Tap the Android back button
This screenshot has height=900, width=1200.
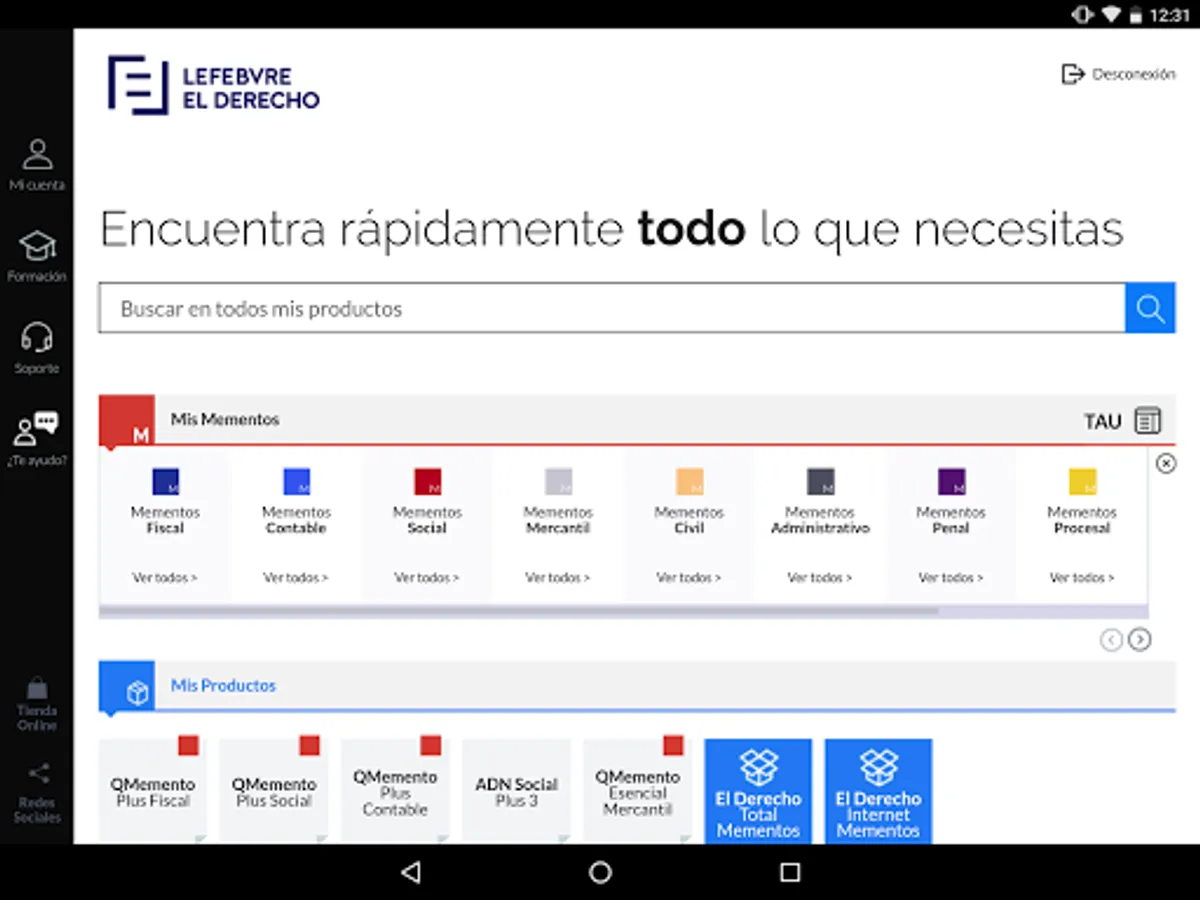click(x=410, y=872)
